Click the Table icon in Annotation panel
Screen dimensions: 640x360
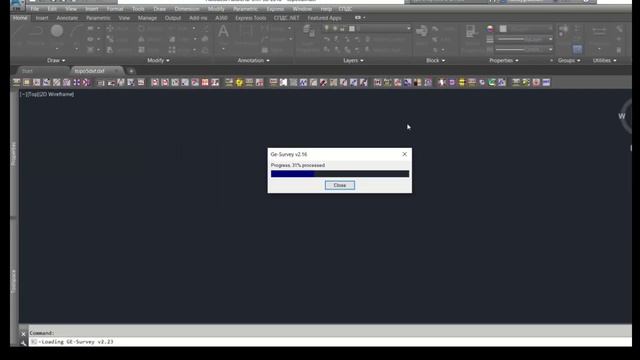265,50
